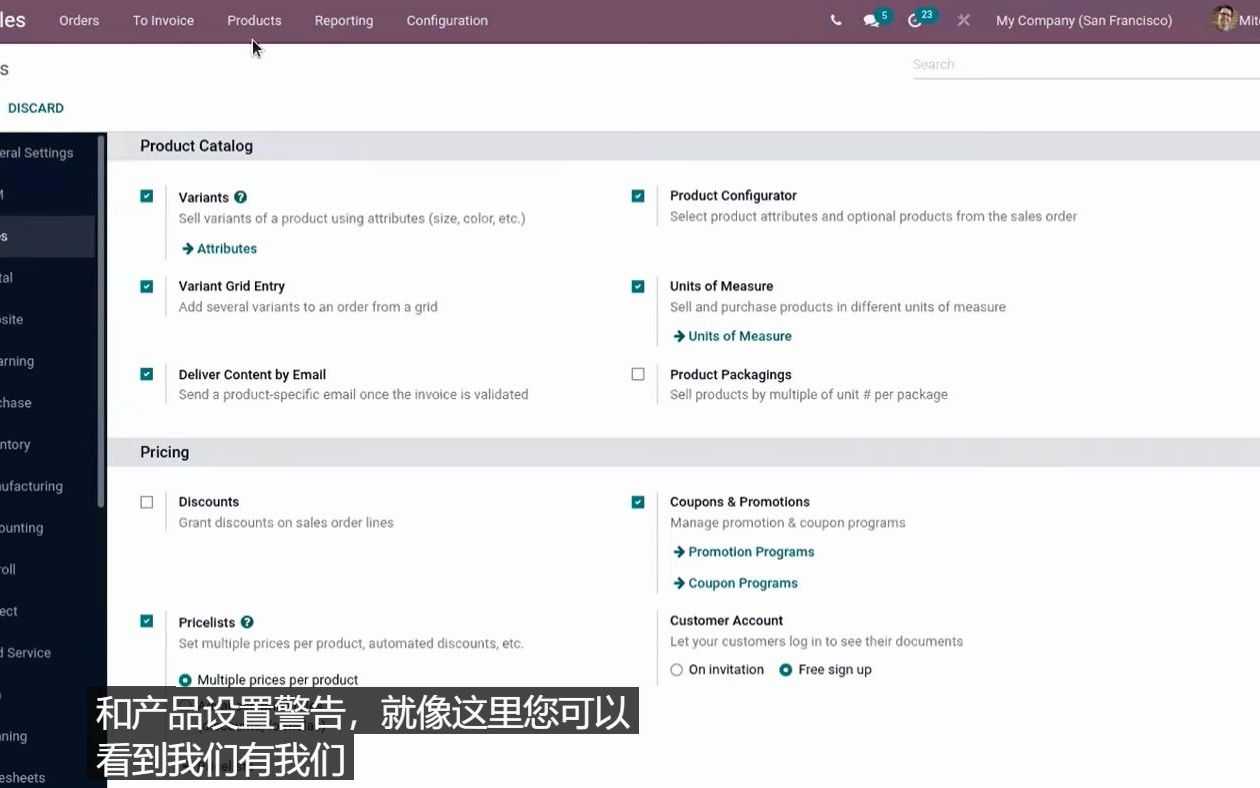This screenshot has width=1260, height=788.
Task: Enable the Discounts checkbox
Action: [146, 502]
